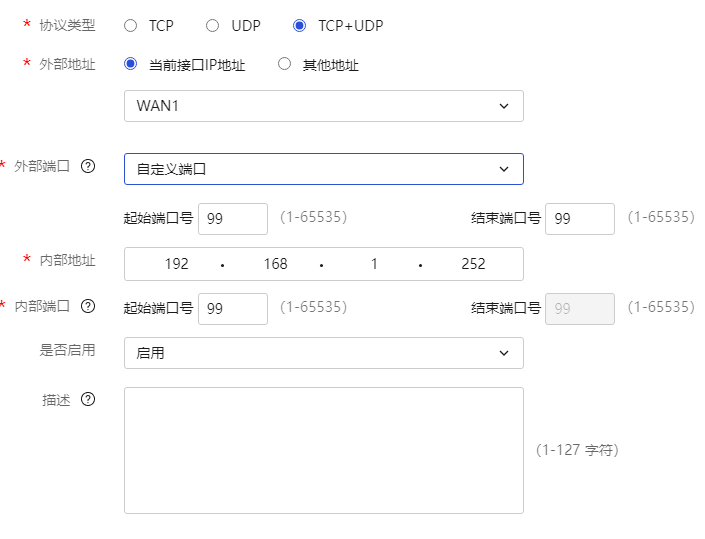Click disabled internal 结束端口号 field
Viewport: 705px width, 539px height.
point(580,309)
